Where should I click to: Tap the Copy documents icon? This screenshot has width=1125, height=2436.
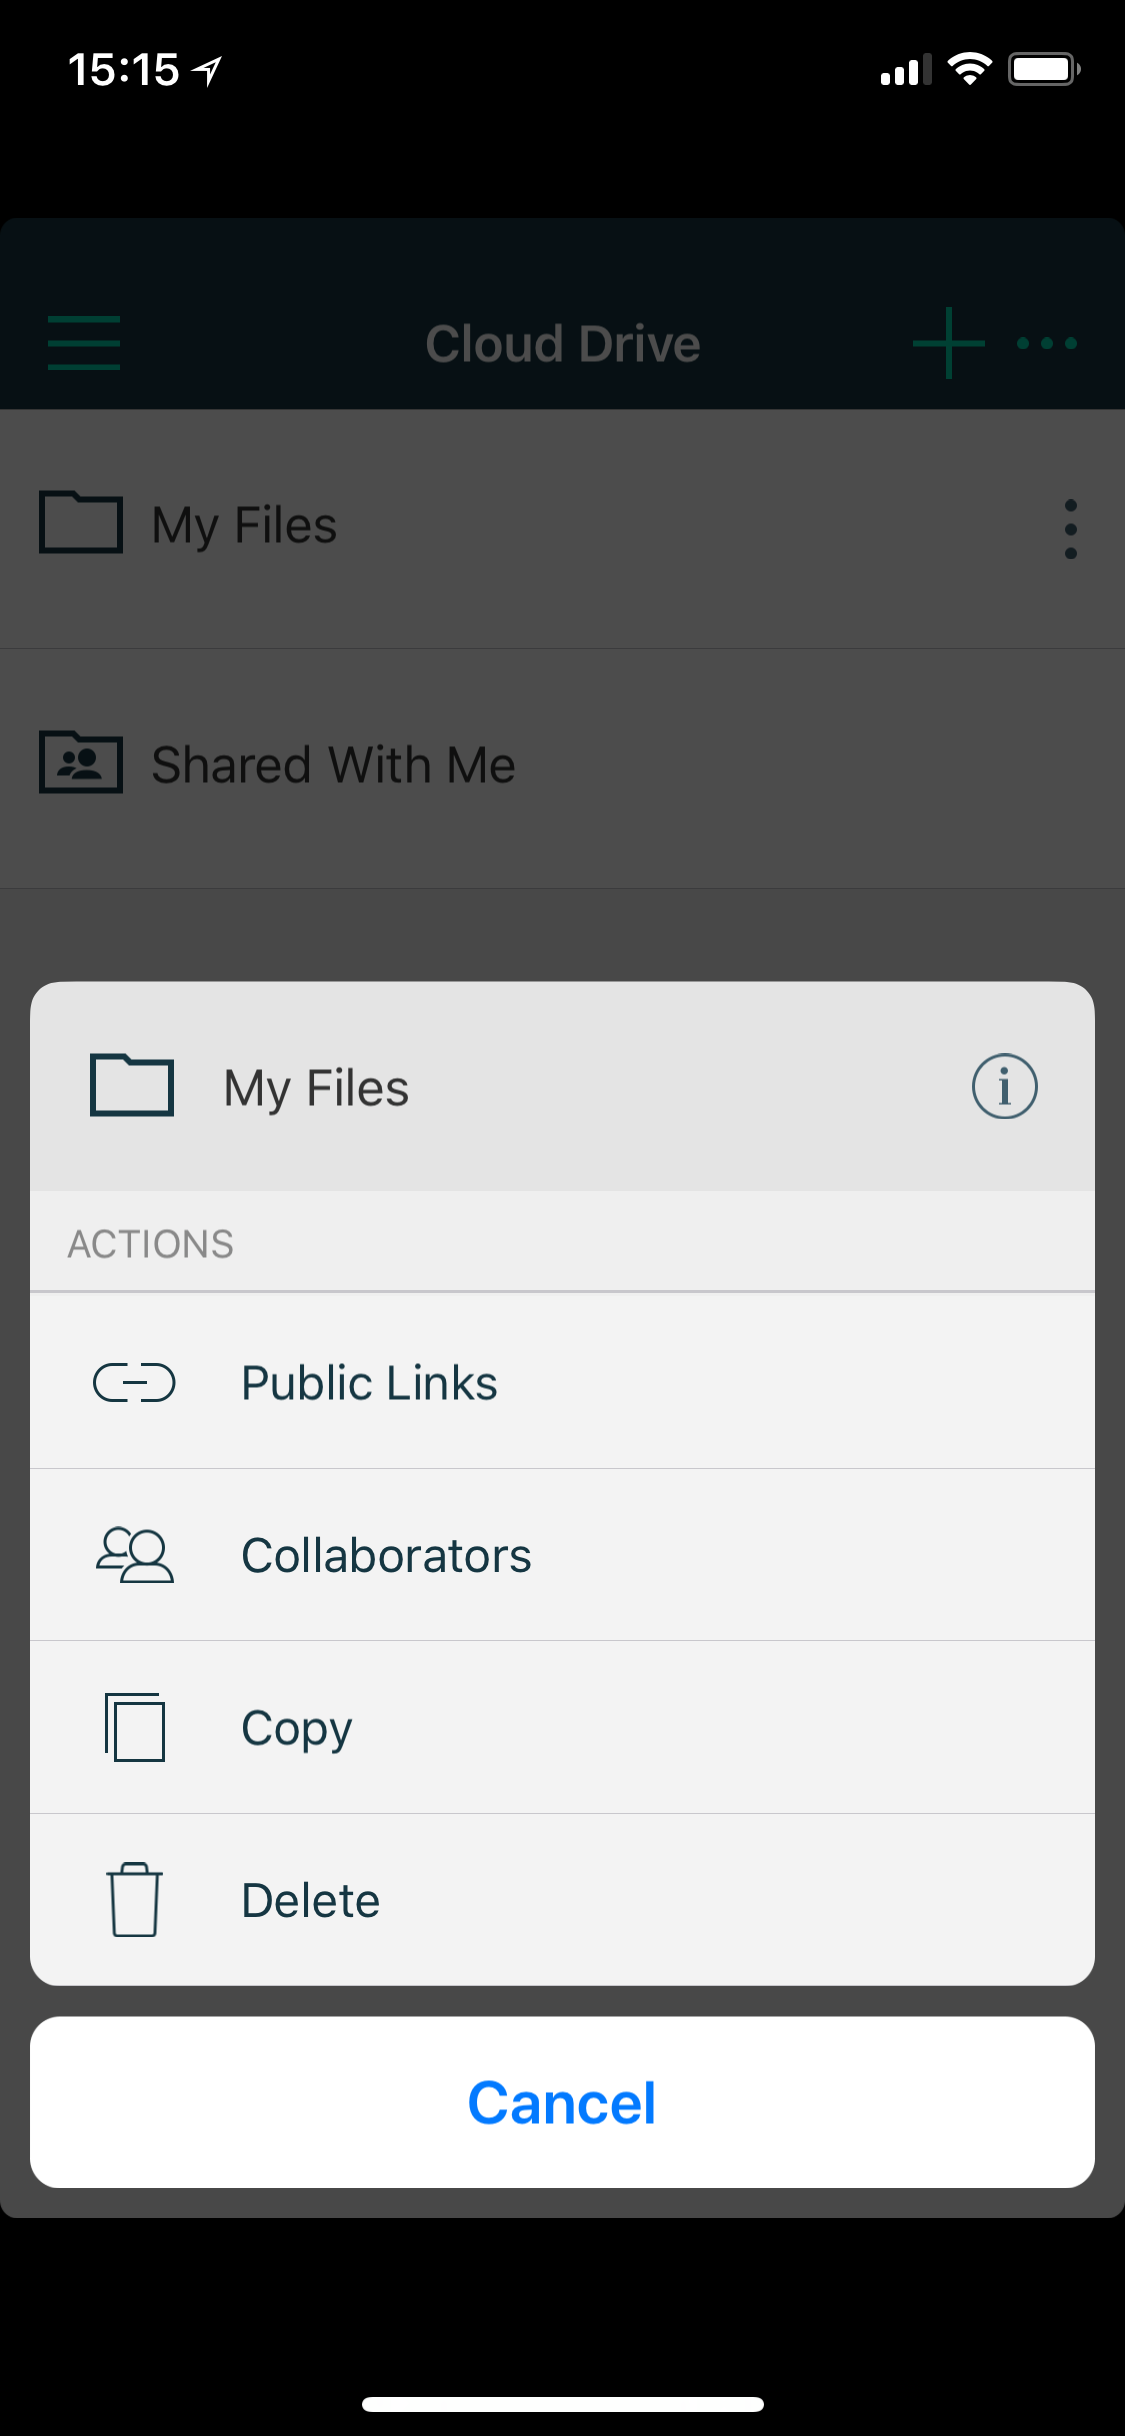point(134,1727)
